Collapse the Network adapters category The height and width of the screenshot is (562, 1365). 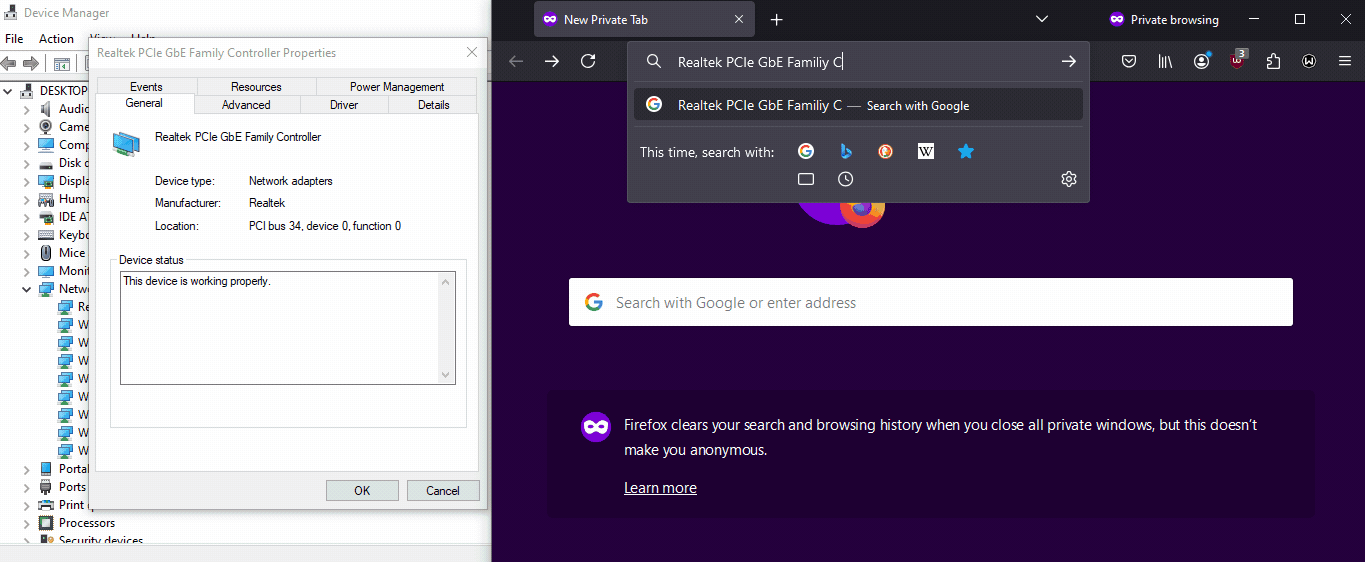27,289
